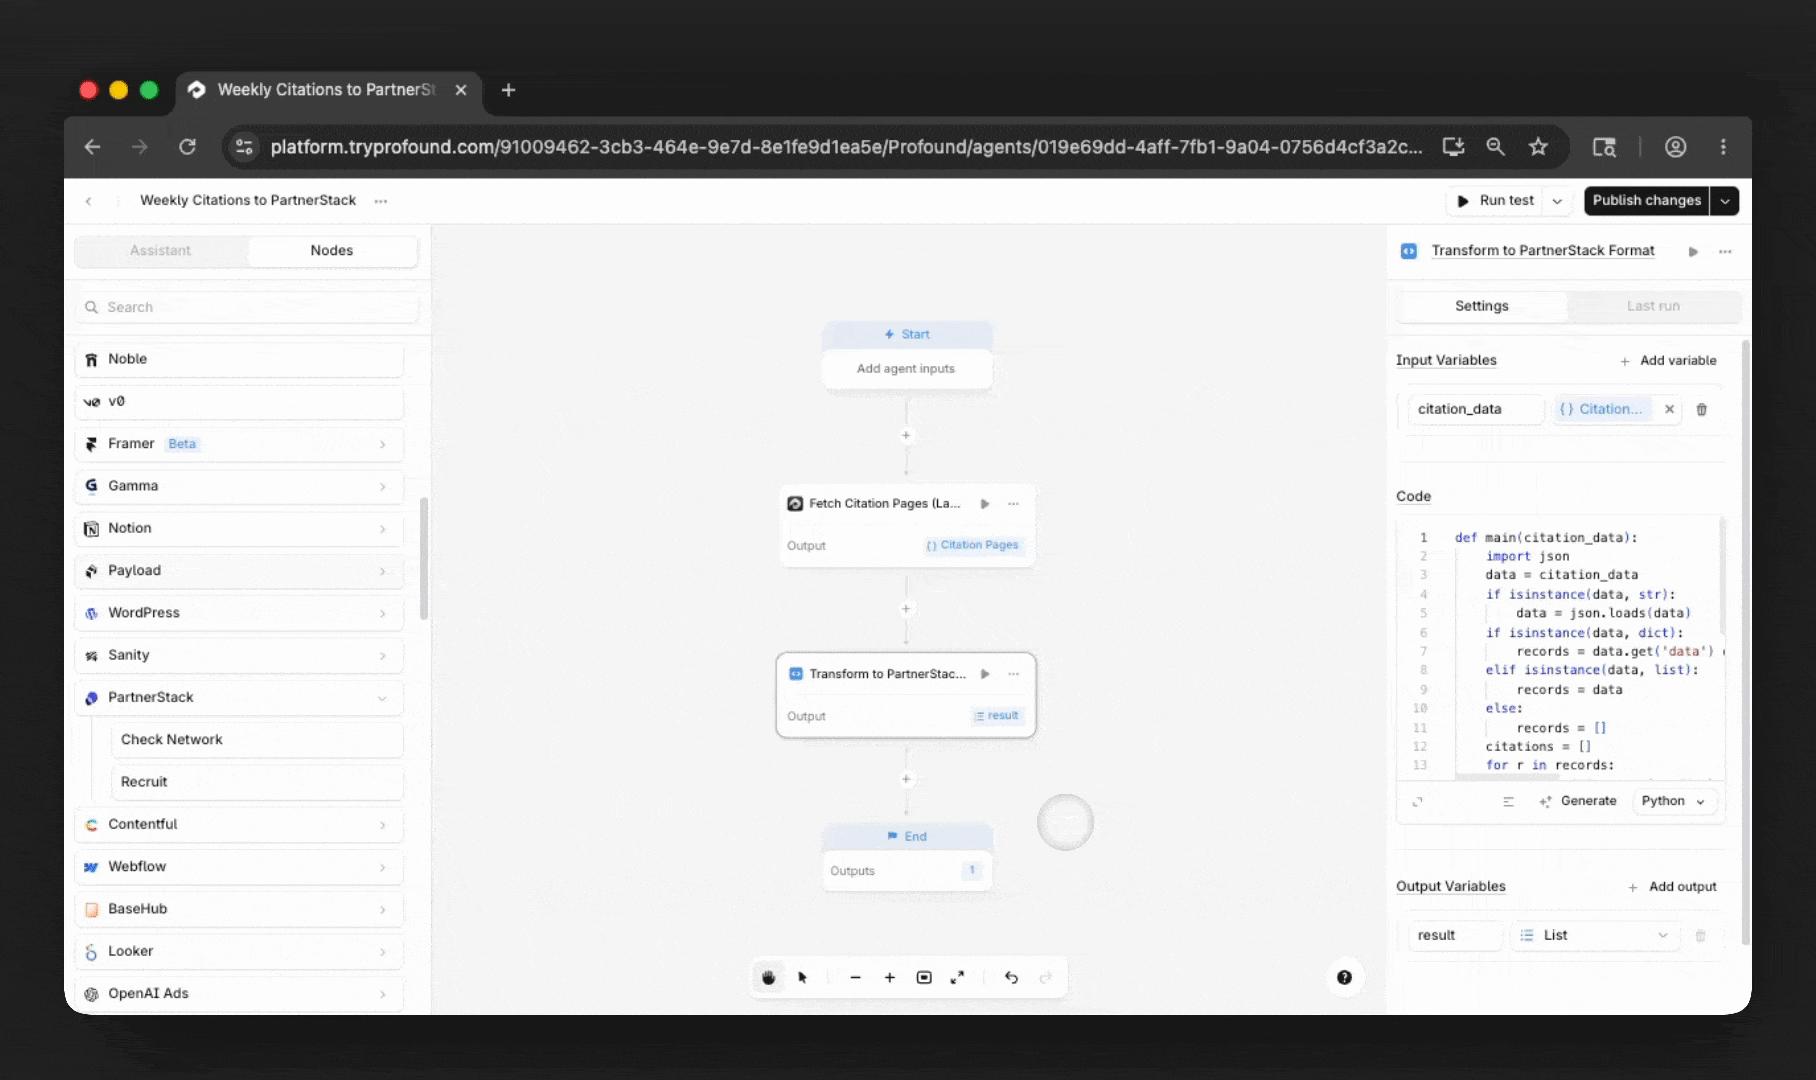Click the right settings panel scrollbar
Screen dimensions: 1816x1080
pos(1746,642)
